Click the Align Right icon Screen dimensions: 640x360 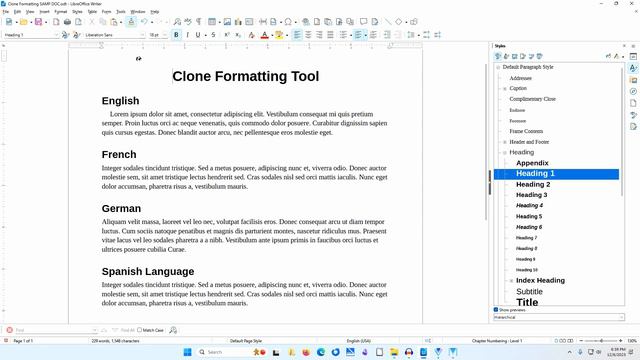pos(319,35)
